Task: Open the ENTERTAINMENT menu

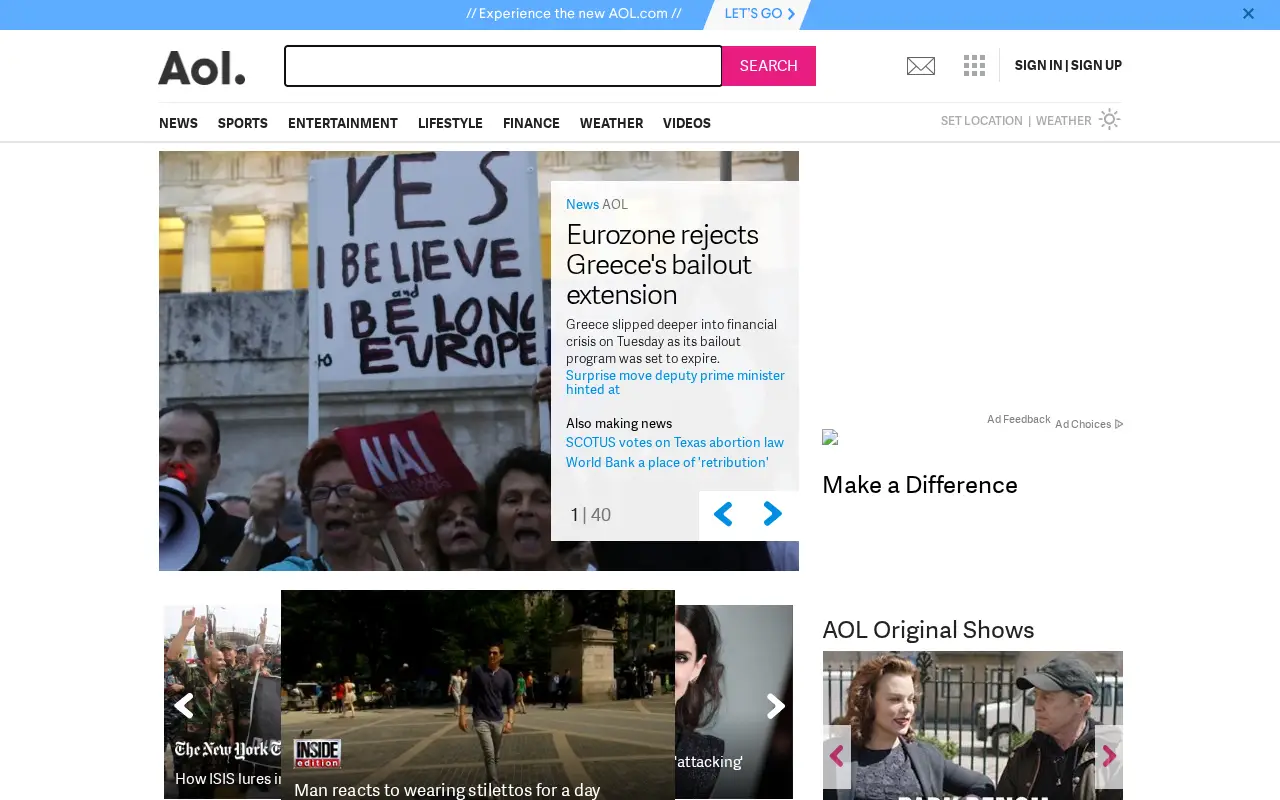Action: pos(343,123)
